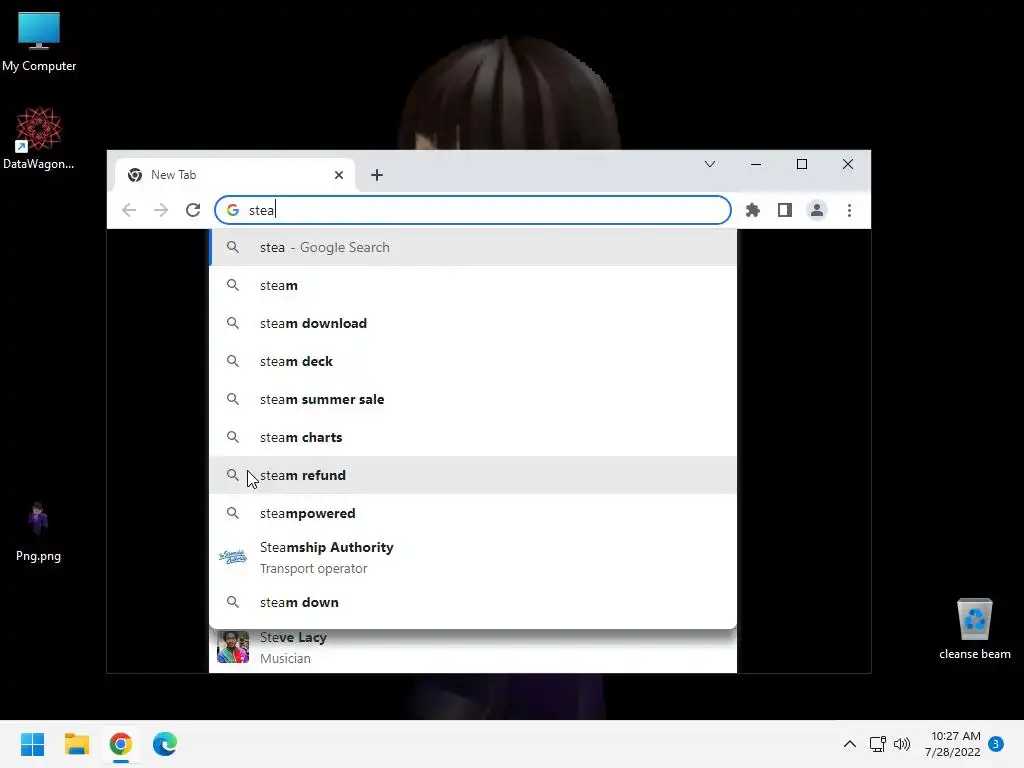The image size is (1024, 768).
Task: Open the Extensions puzzle icon
Action: (753, 210)
